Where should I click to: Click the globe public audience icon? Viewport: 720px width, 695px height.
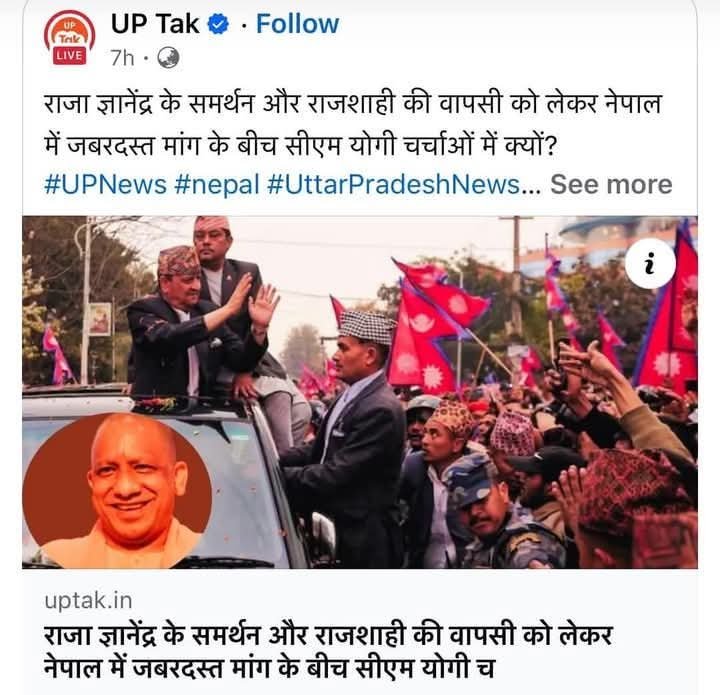pos(168,58)
